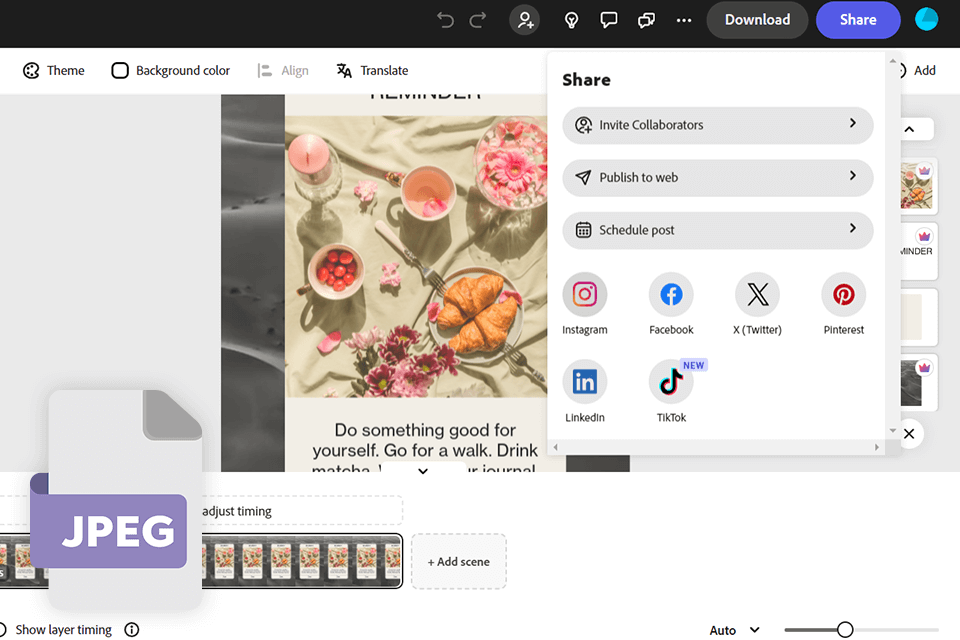Select the MINDER text template thumbnail
This screenshot has width=960, height=640.
click(917, 251)
